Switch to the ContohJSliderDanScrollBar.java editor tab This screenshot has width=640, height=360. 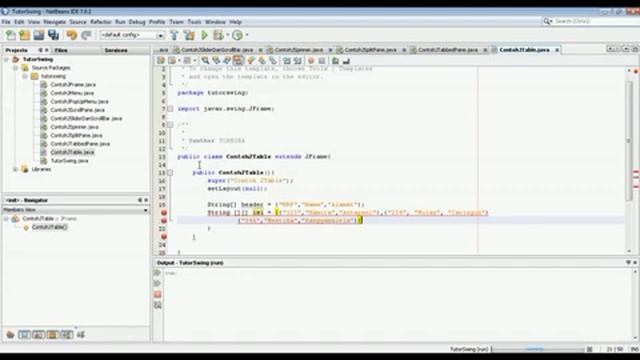click(x=217, y=50)
